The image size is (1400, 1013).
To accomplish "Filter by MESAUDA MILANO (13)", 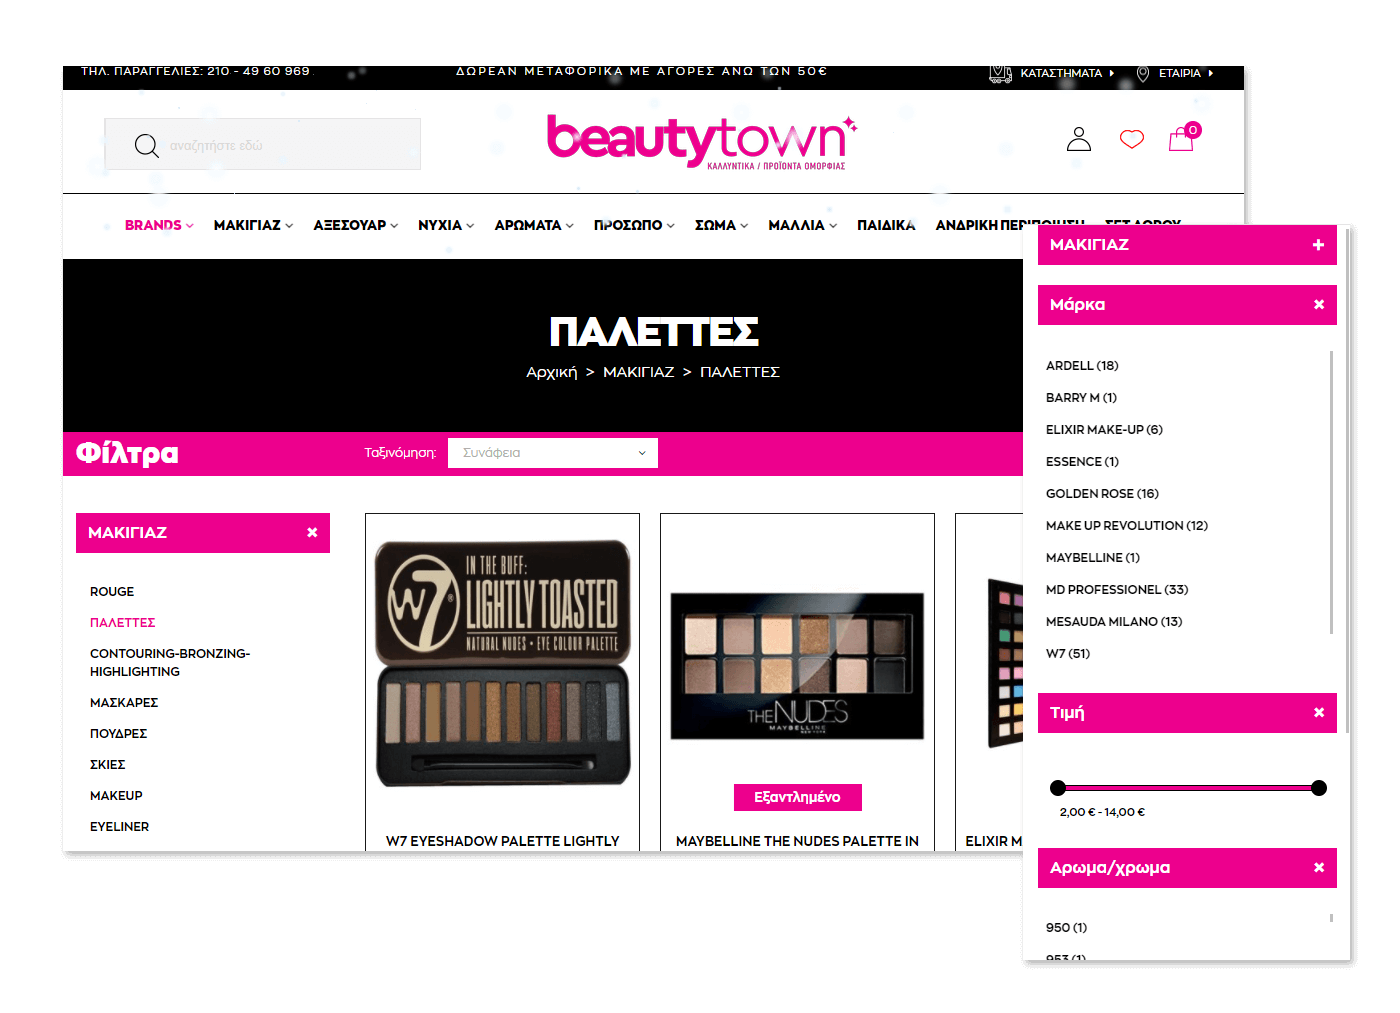I will pyautogui.click(x=1114, y=622).
